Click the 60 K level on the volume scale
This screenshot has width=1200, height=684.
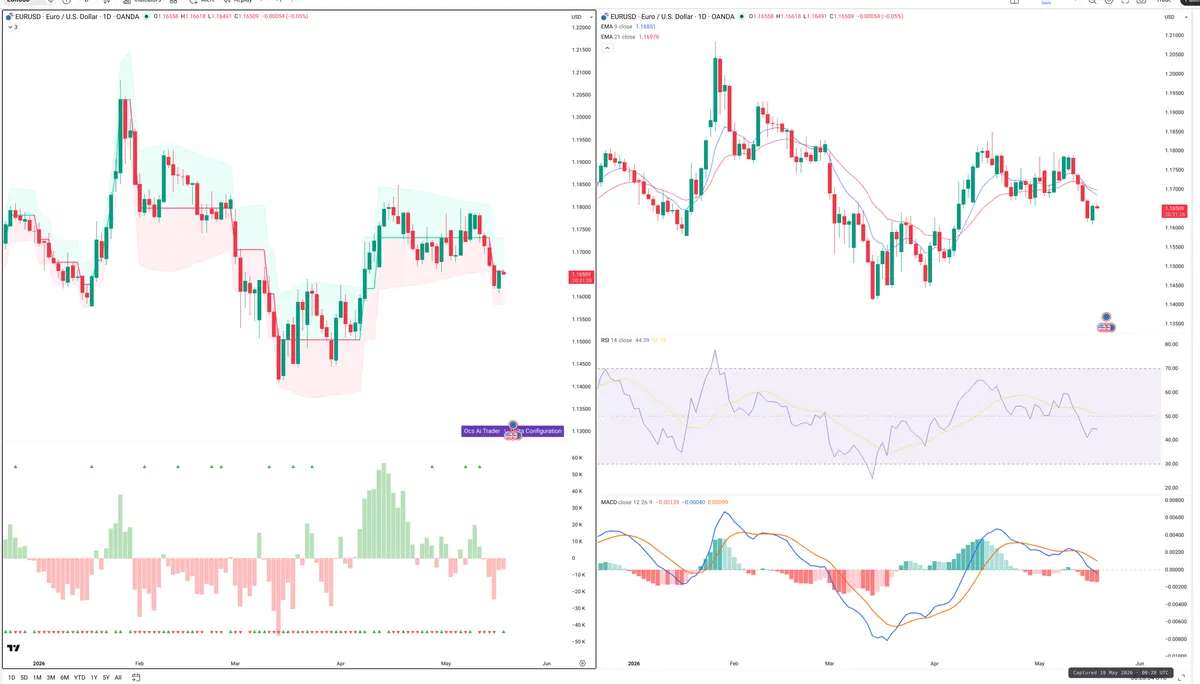click(577, 458)
